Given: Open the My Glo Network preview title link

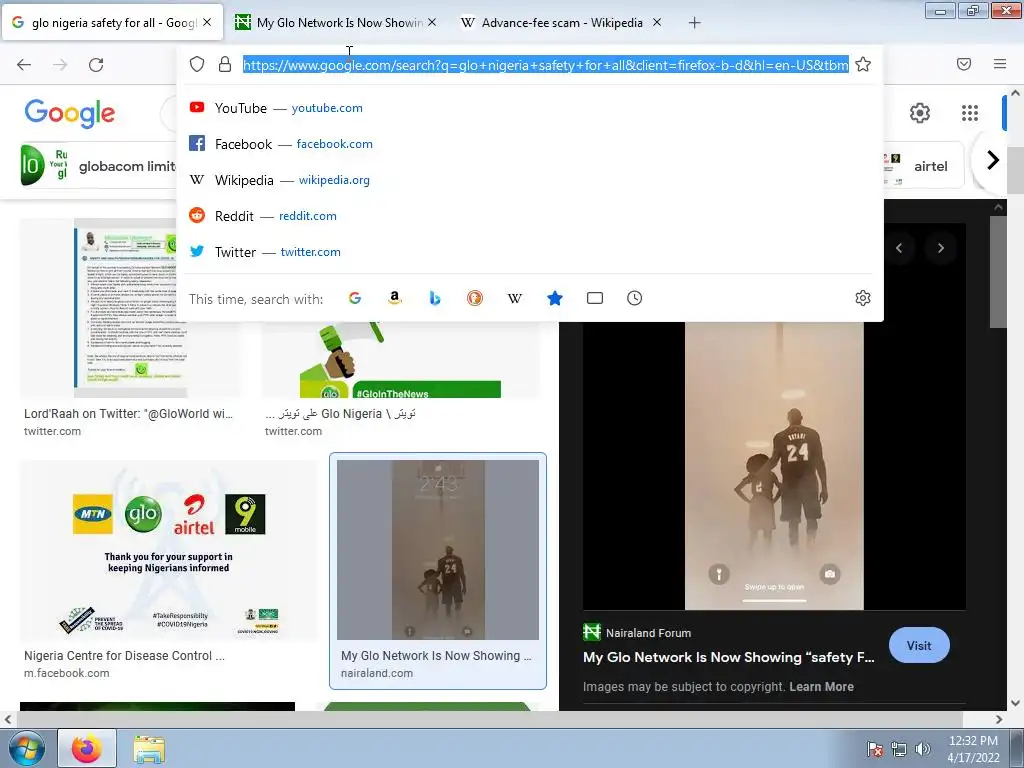Looking at the screenshot, I should pyautogui.click(x=729, y=658).
